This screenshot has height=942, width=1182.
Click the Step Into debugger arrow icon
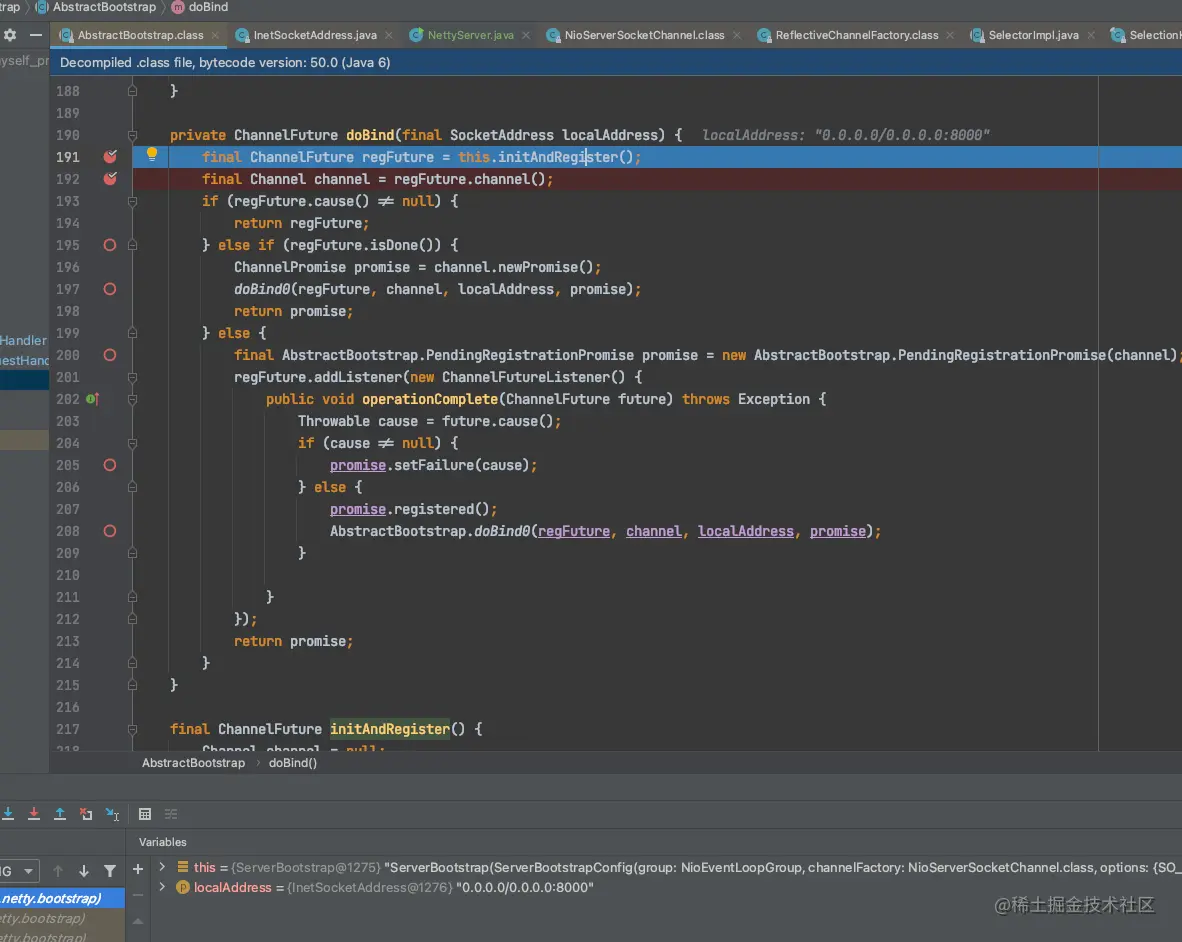click(8, 814)
